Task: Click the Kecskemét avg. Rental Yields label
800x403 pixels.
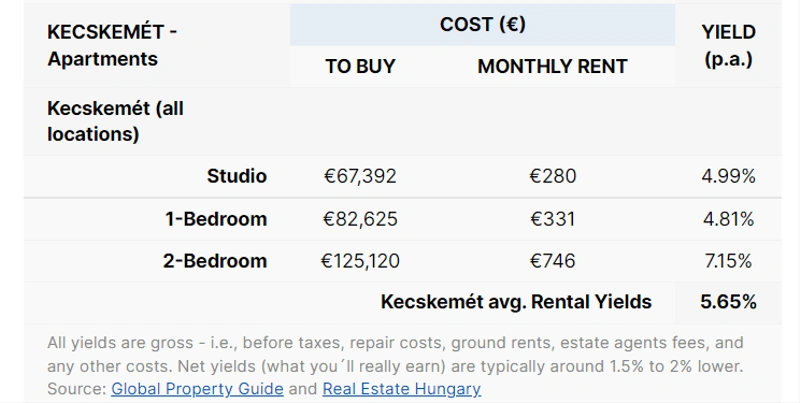Action: point(516,301)
